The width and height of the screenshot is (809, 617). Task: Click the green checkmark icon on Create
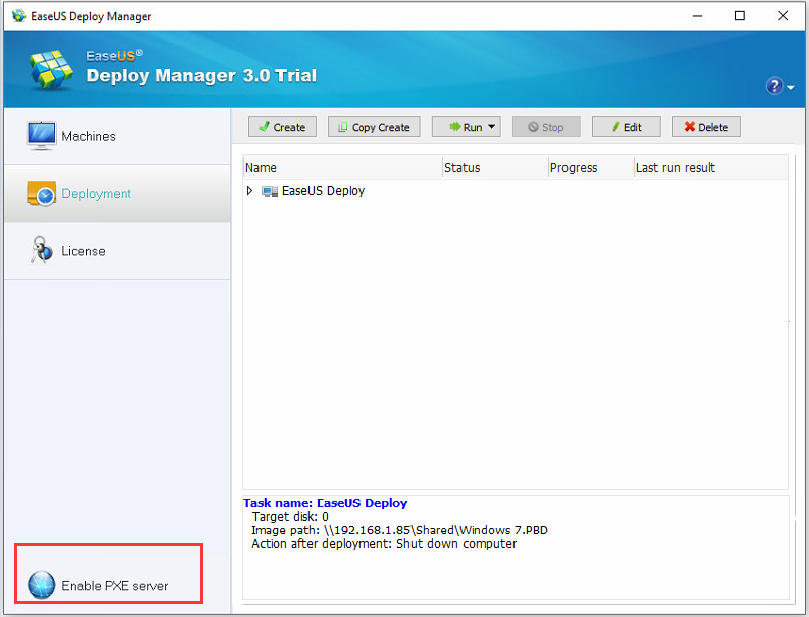265,126
